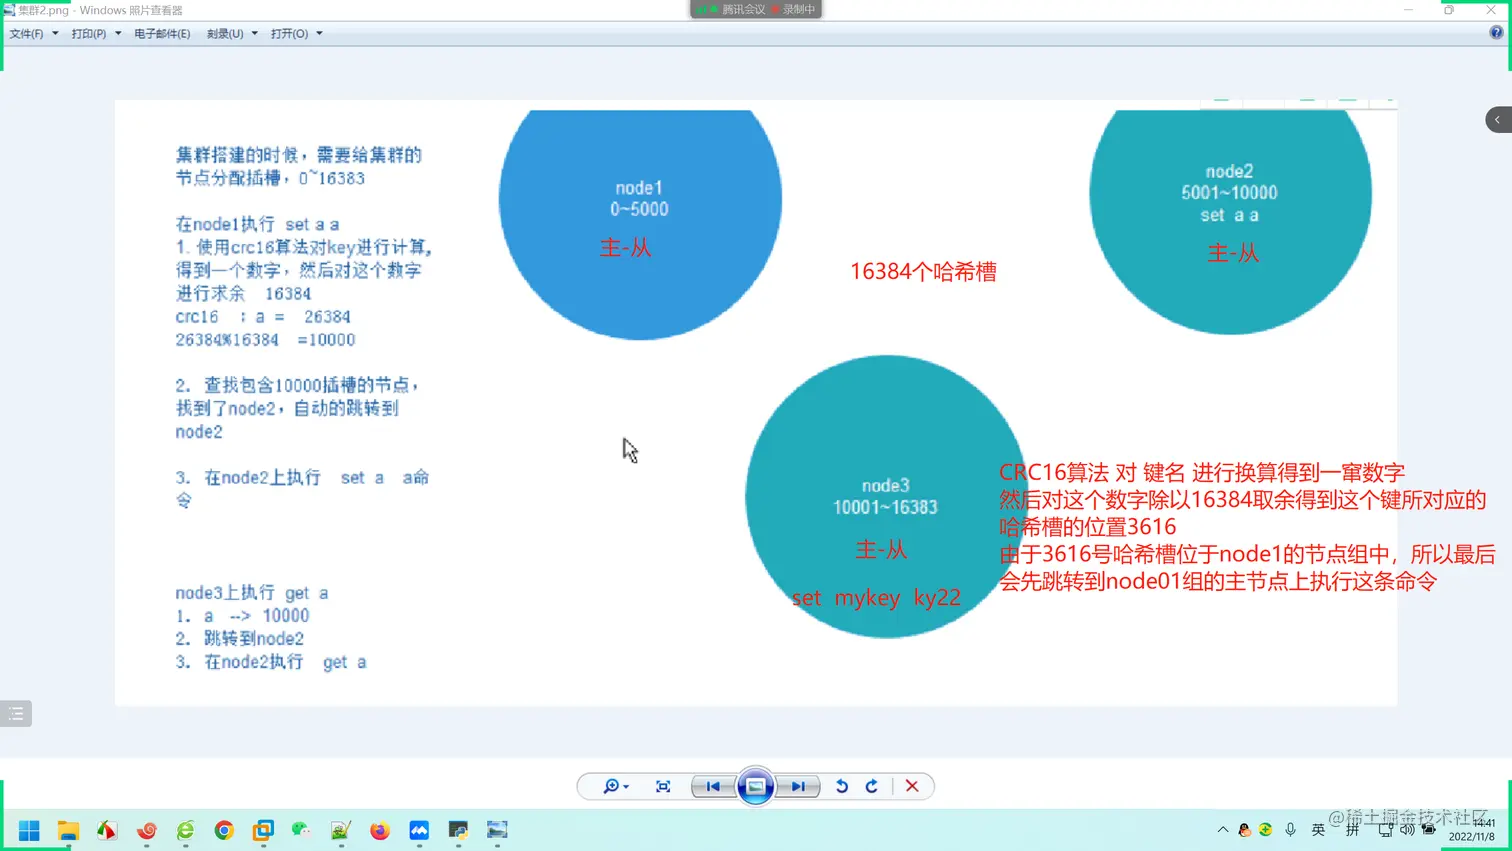Go to the next picture
This screenshot has width=1512, height=851.
pyautogui.click(x=798, y=786)
